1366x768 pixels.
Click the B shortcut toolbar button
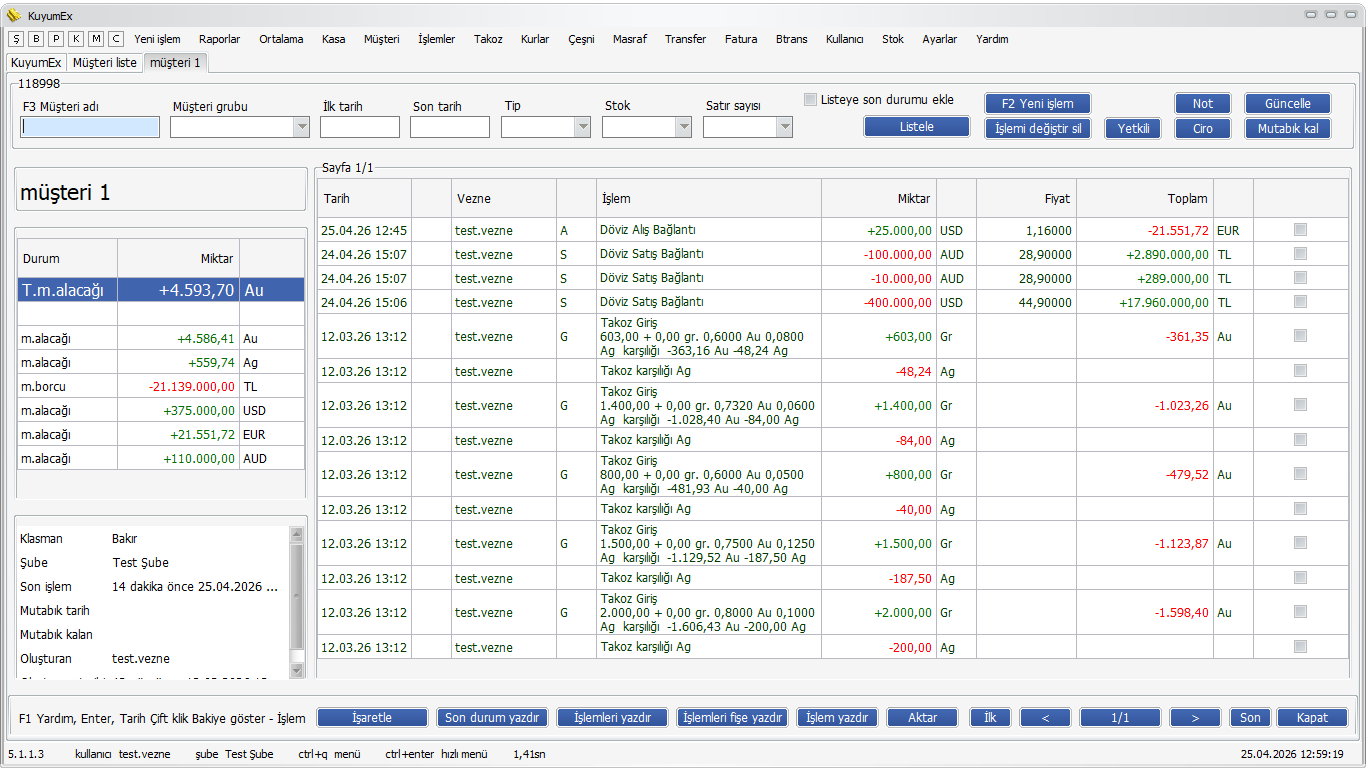[36, 39]
